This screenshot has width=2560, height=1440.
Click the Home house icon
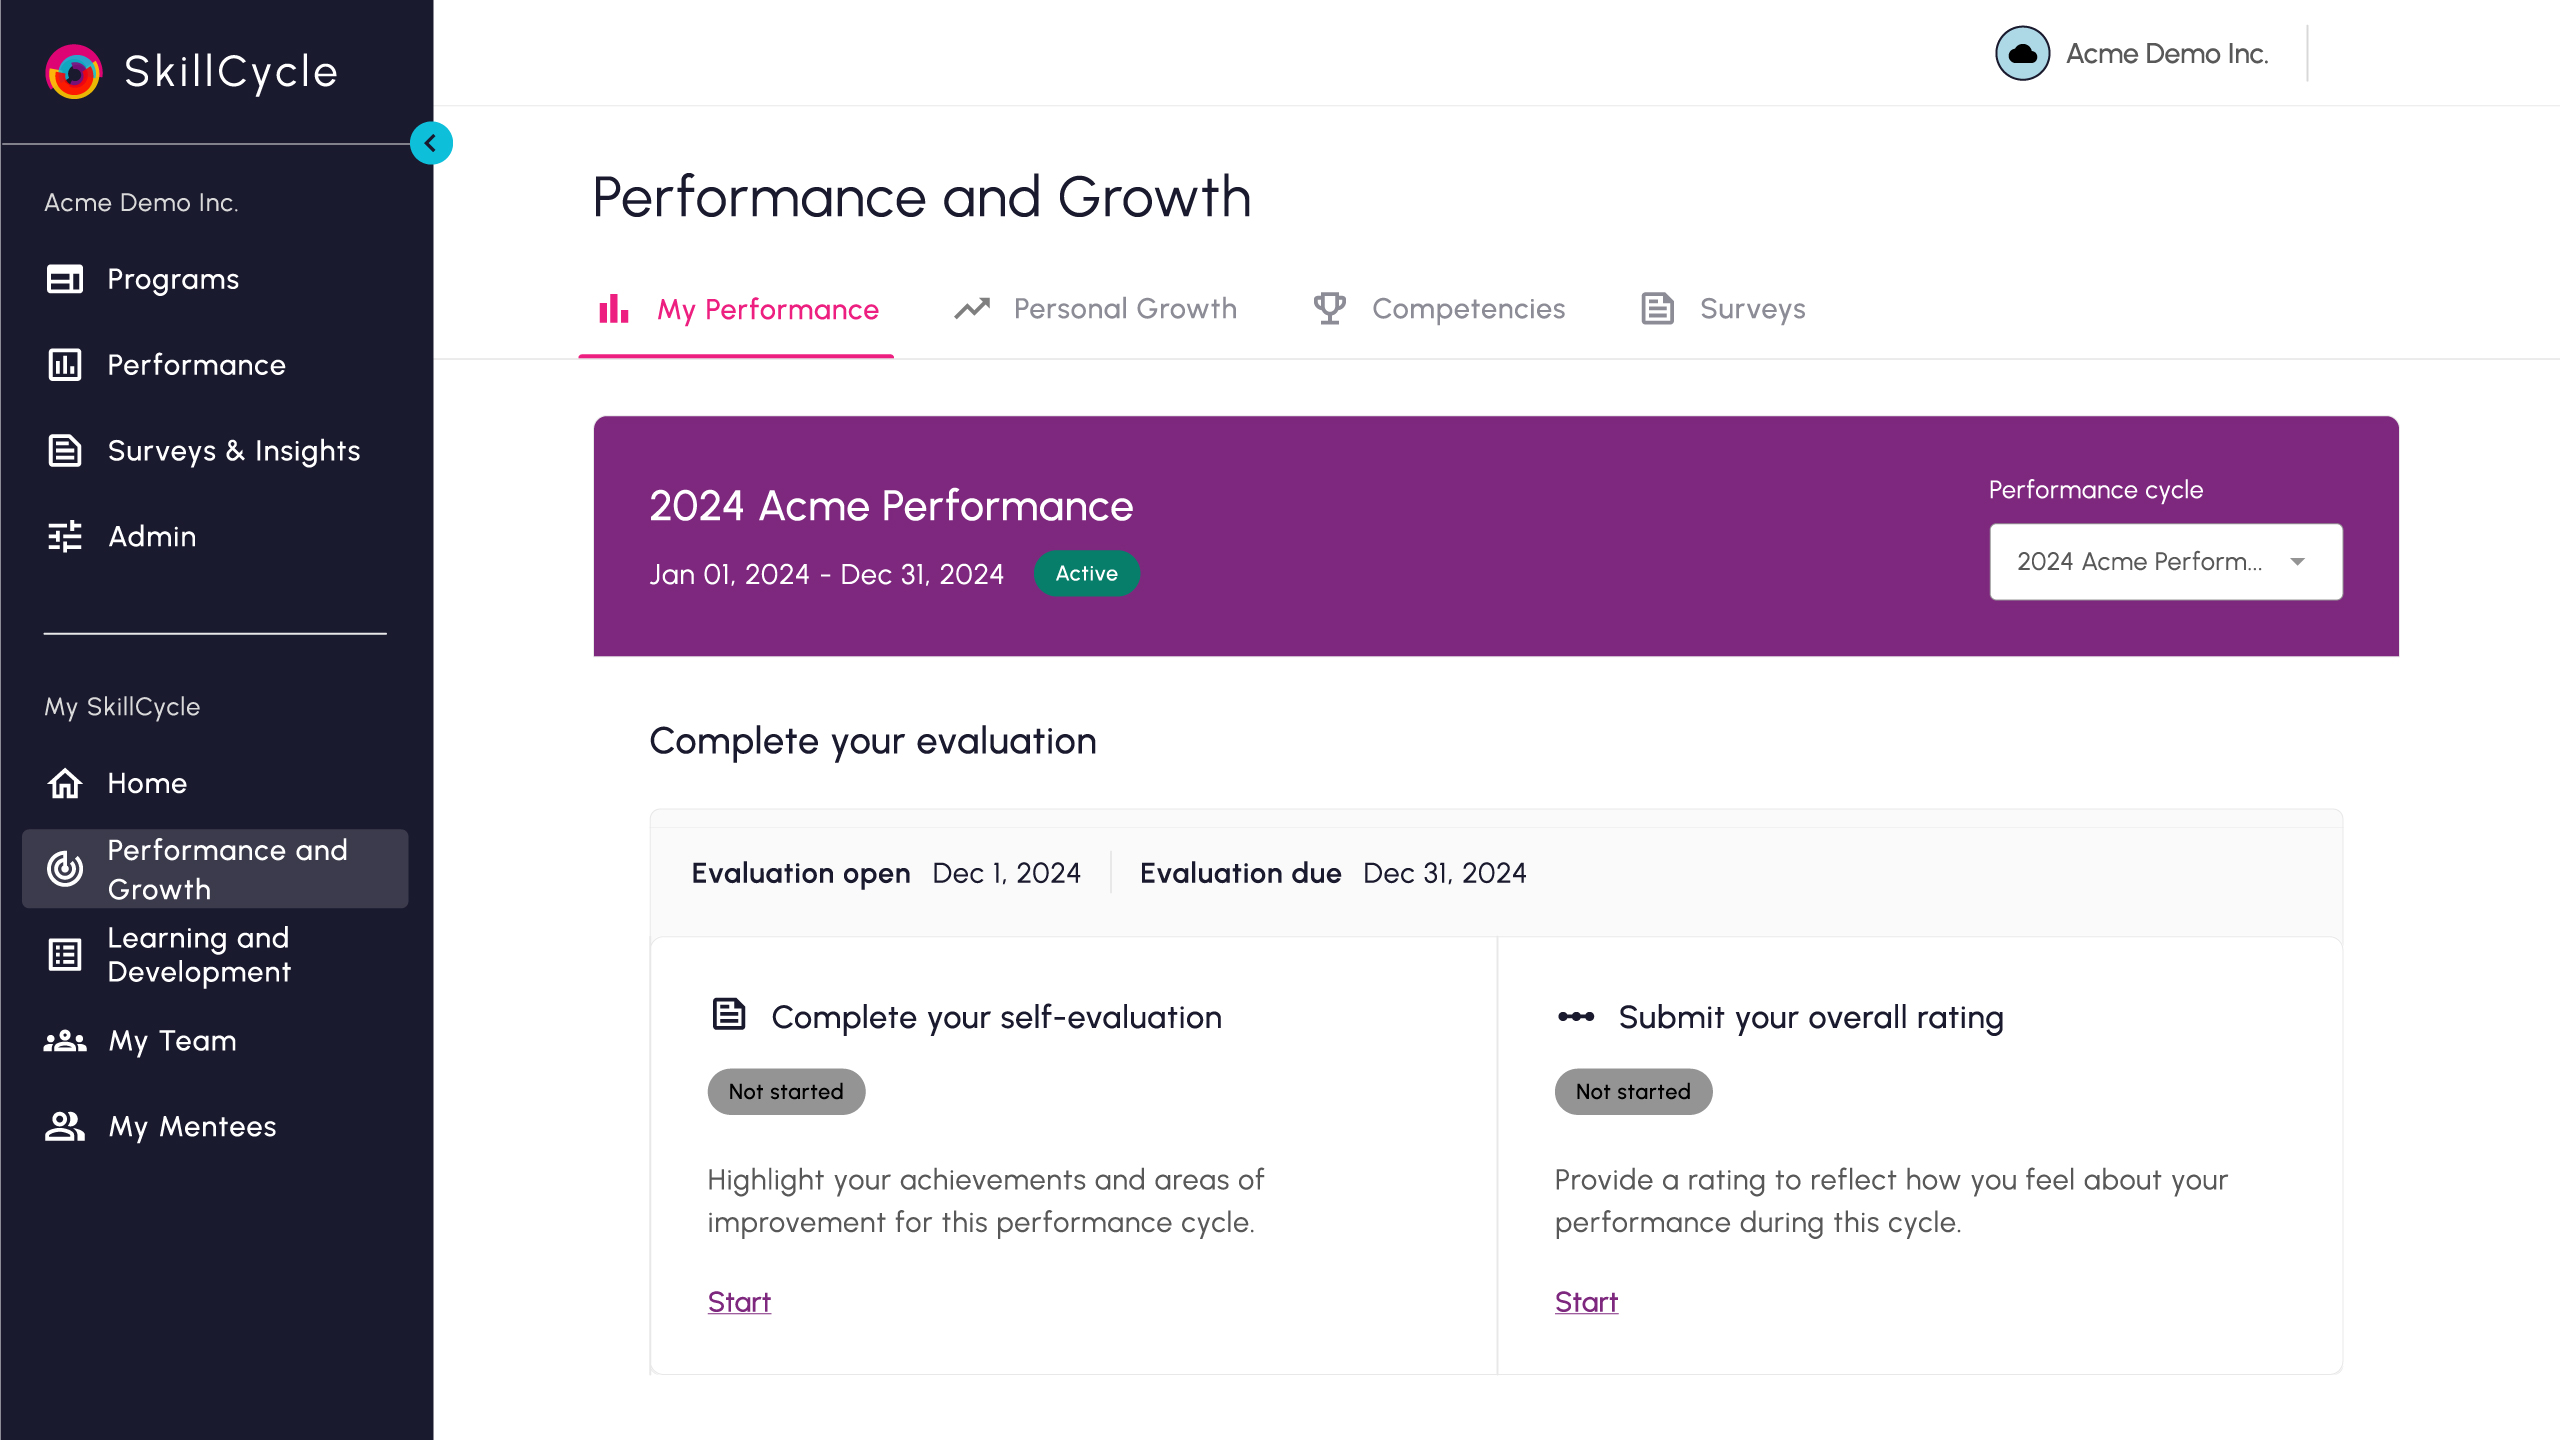point(65,783)
